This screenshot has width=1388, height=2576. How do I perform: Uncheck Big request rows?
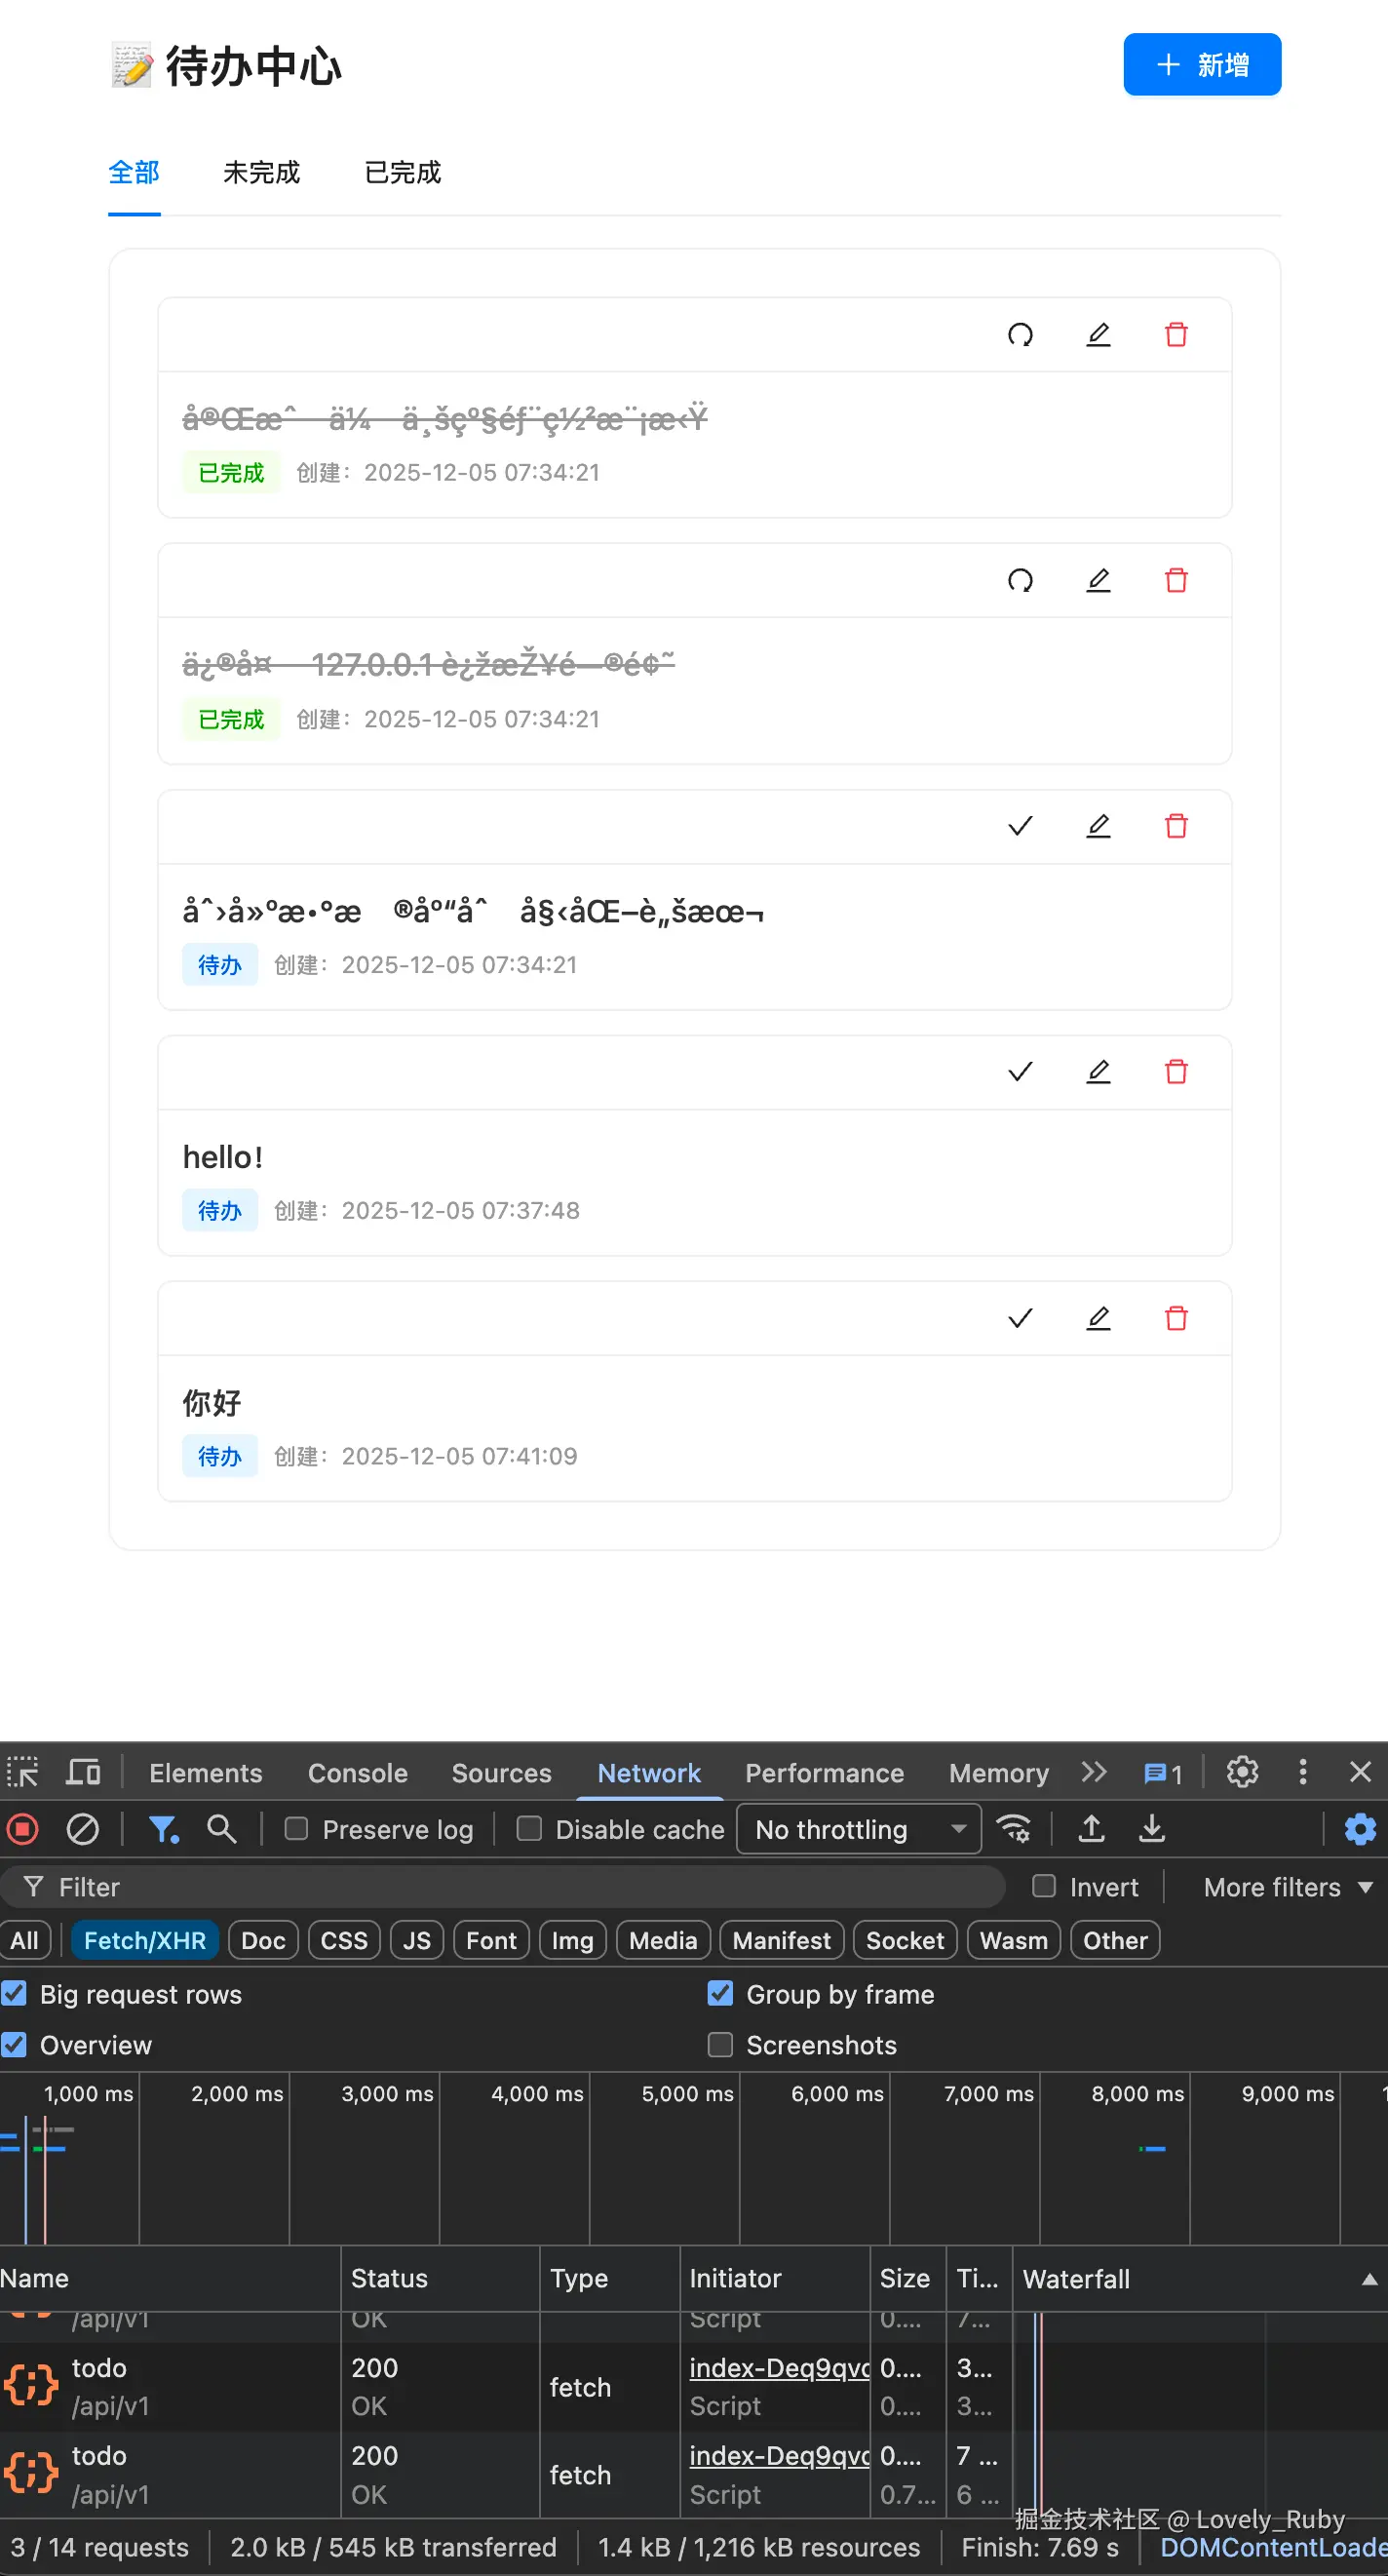tap(14, 1994)
